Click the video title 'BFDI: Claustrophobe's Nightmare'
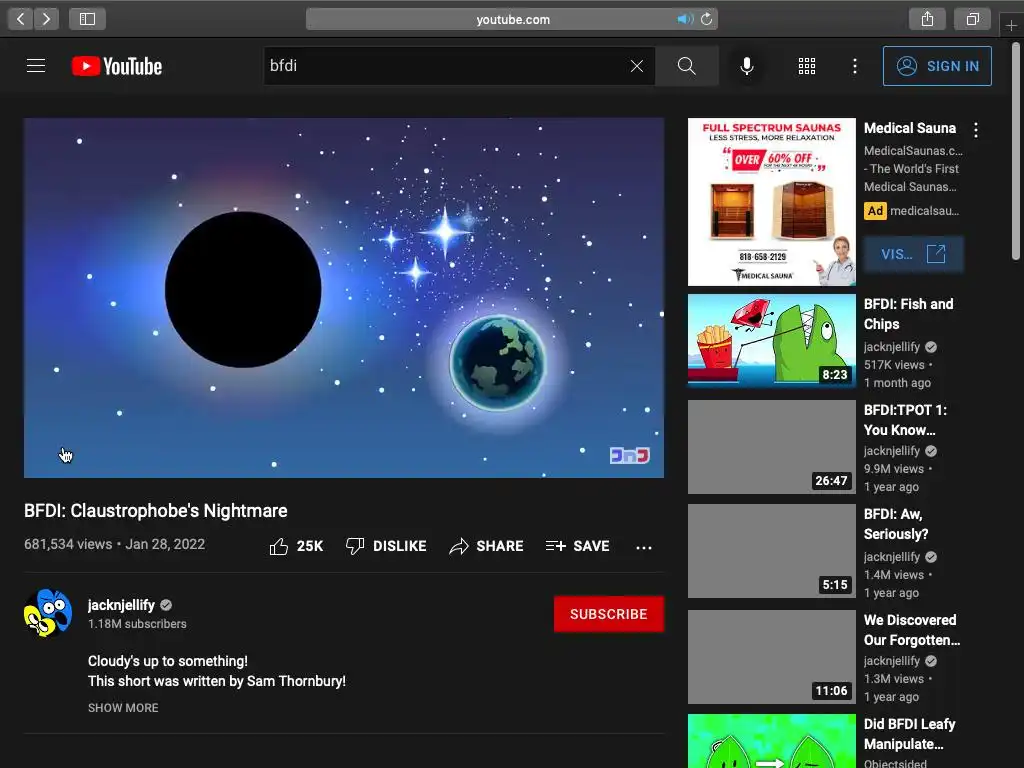Viewport: 1024px width, 768px height. 155,511
